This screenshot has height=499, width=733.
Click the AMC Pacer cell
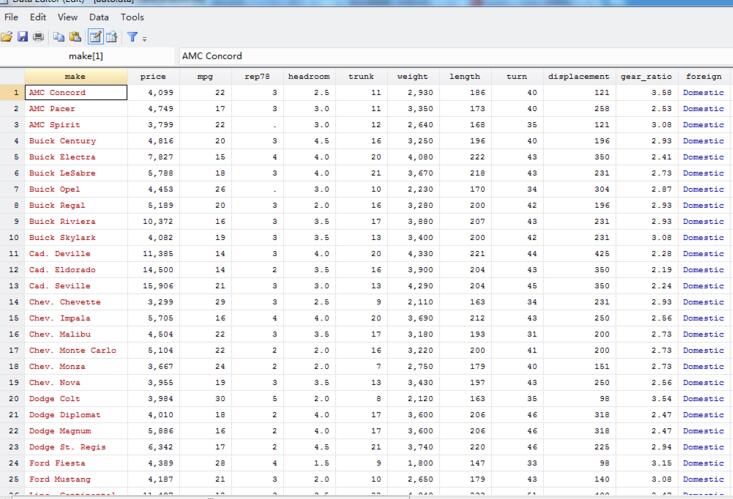coord(76,108)
